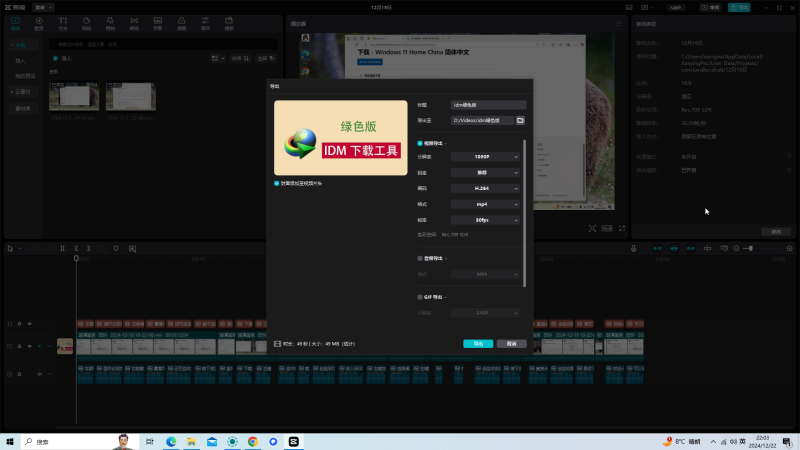
Task: Enable the GIF export checkbox
Action: coord(420,297)
